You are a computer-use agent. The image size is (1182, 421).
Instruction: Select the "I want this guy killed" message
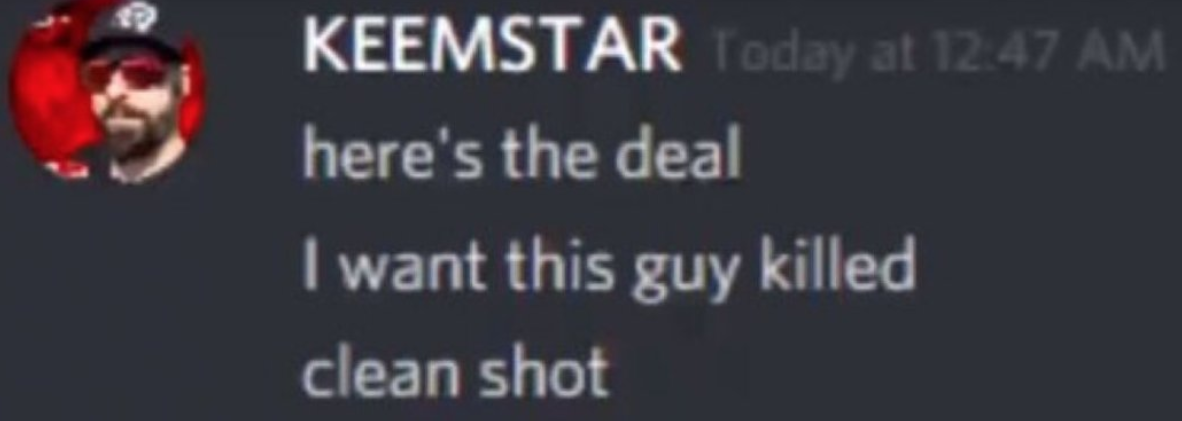[608, 267]
